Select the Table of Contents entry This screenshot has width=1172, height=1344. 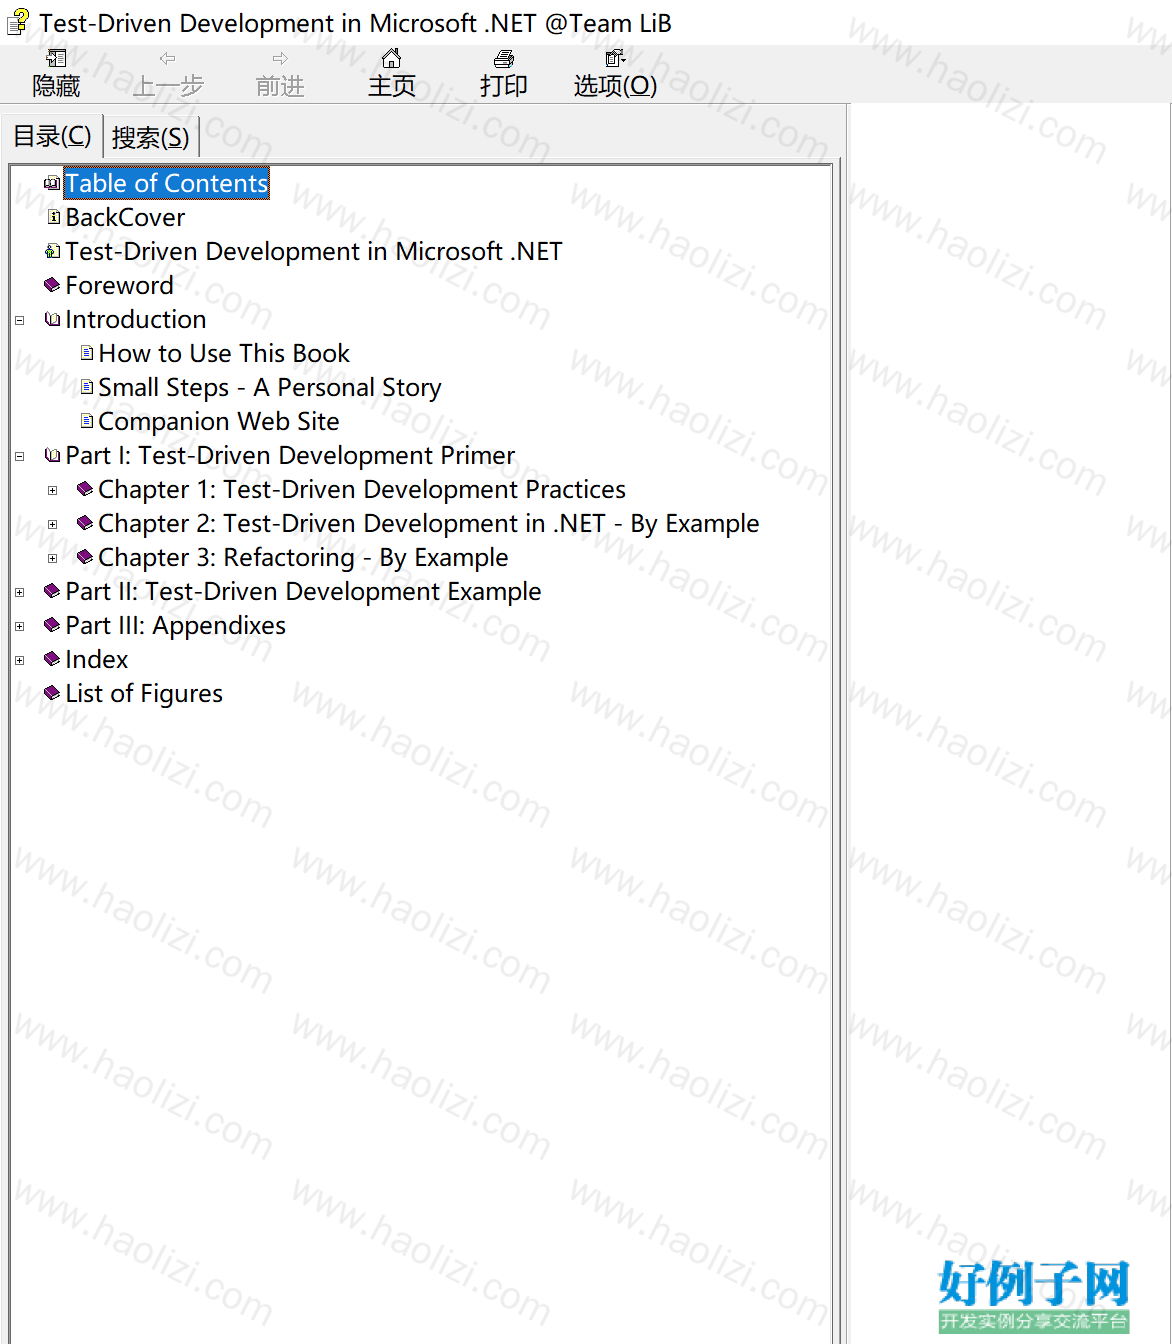click(167, 183)
